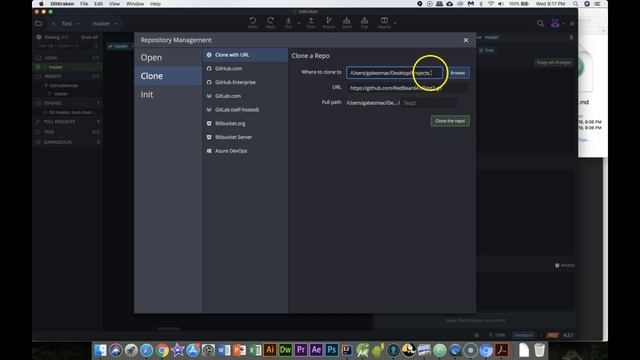Screen dimensions: 640x360
Task: Open the Help menu
Action: pyautogui.click(x=155, y=4)
